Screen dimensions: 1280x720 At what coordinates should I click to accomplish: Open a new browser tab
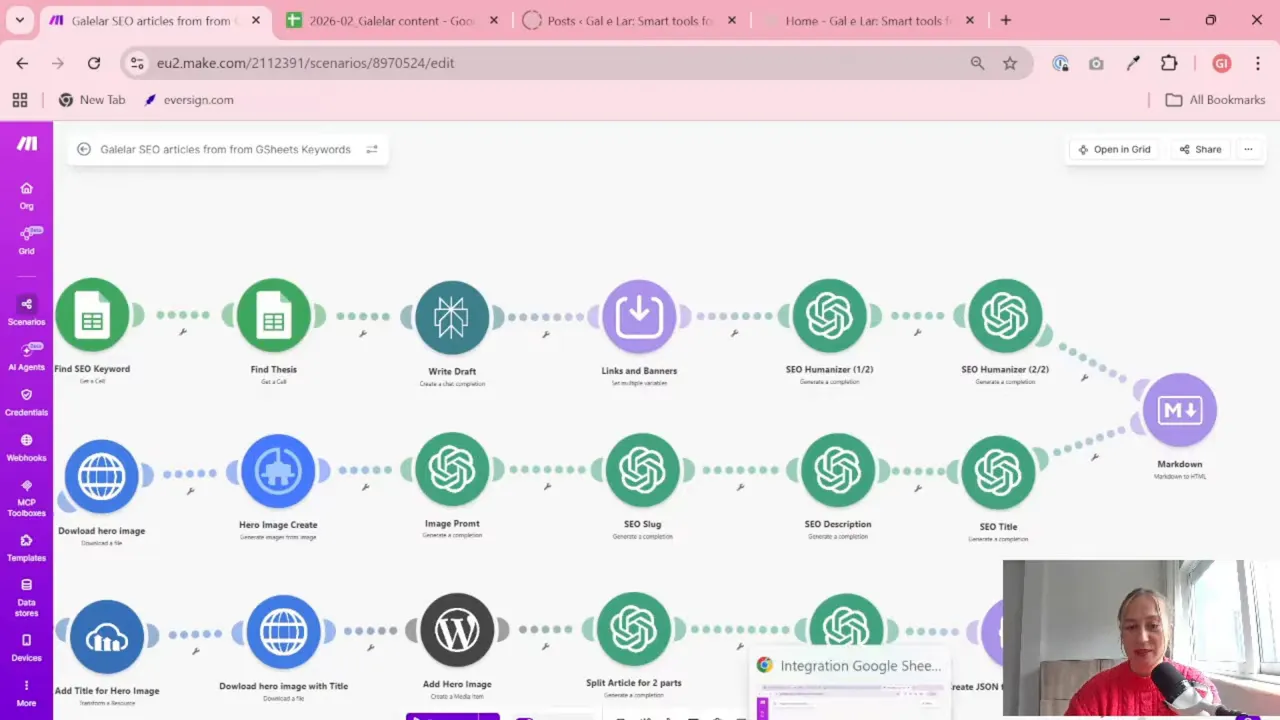(1006, 20)
